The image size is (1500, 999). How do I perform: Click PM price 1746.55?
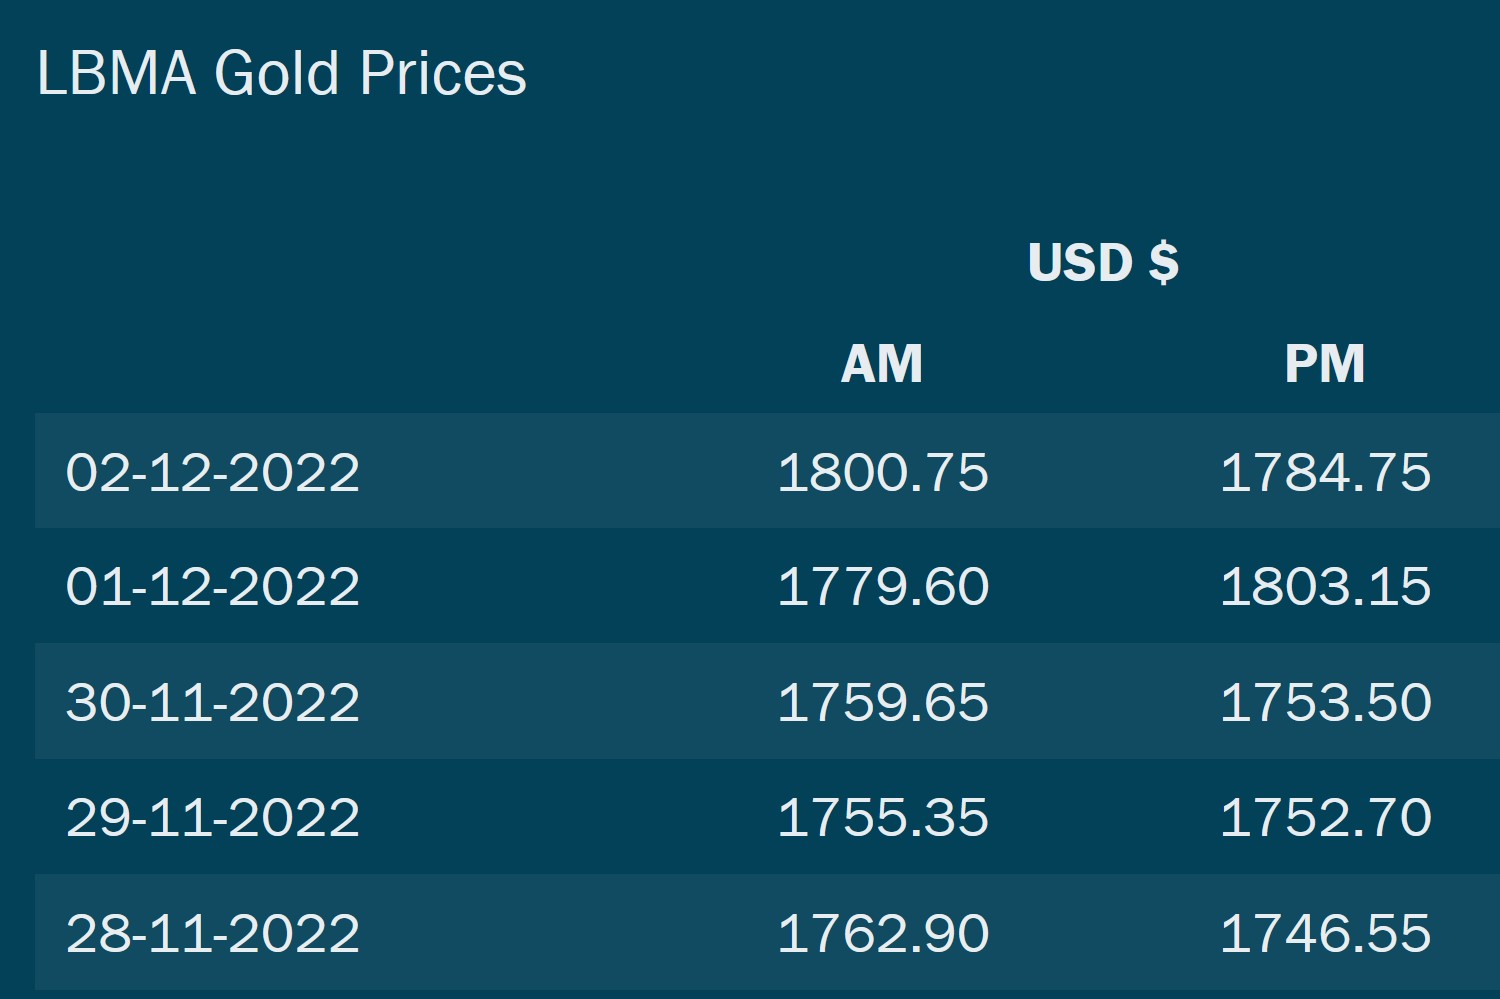pyautogui.click(x=1326, y=933)
